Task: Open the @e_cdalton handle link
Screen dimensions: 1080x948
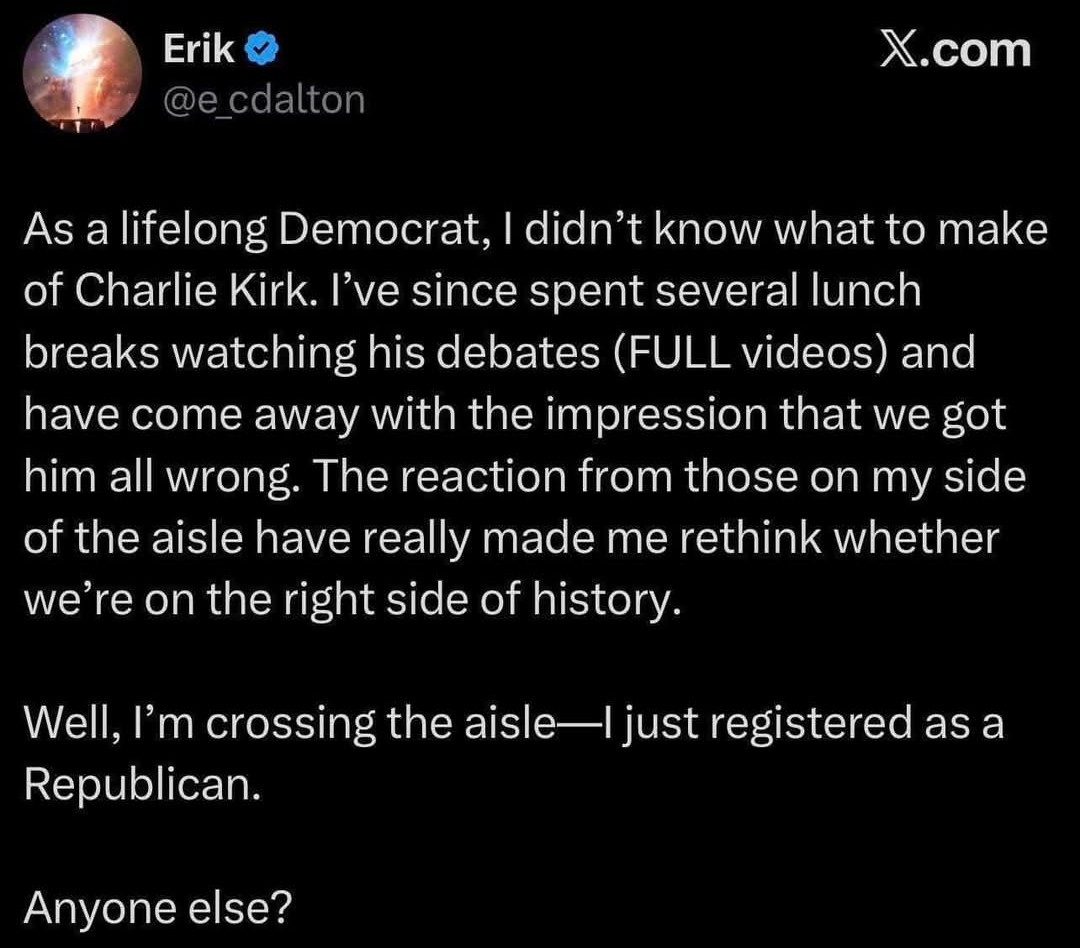Action: tap(263, 100)
